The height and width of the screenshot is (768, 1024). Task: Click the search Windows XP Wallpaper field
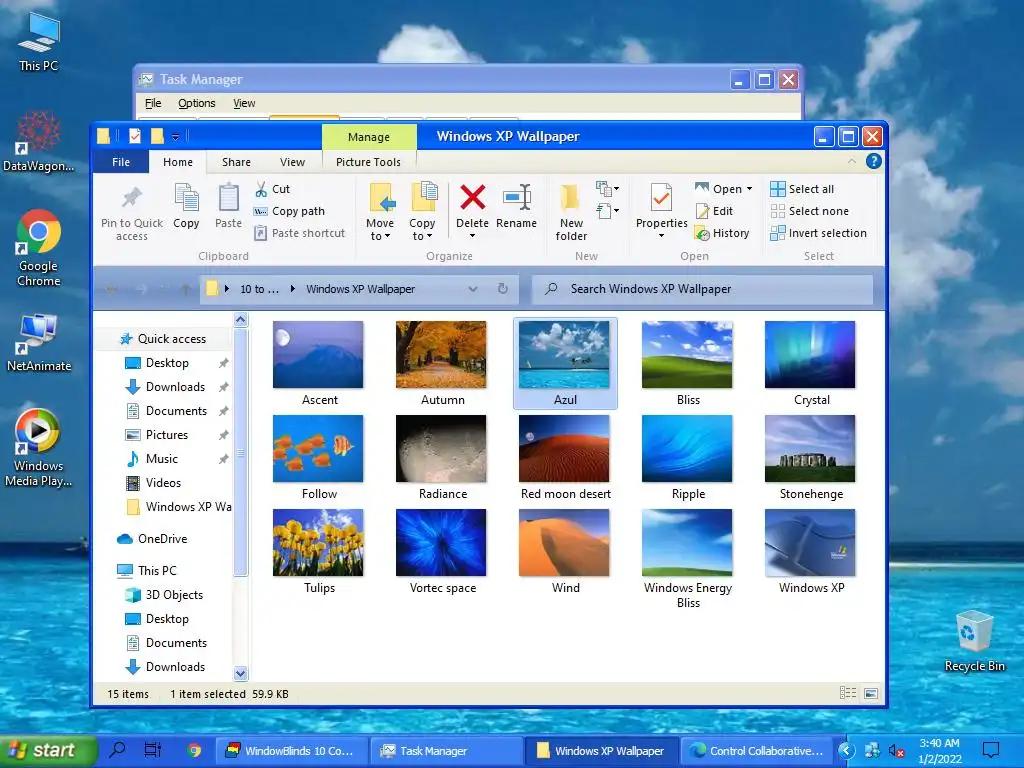tap(703, 289)
